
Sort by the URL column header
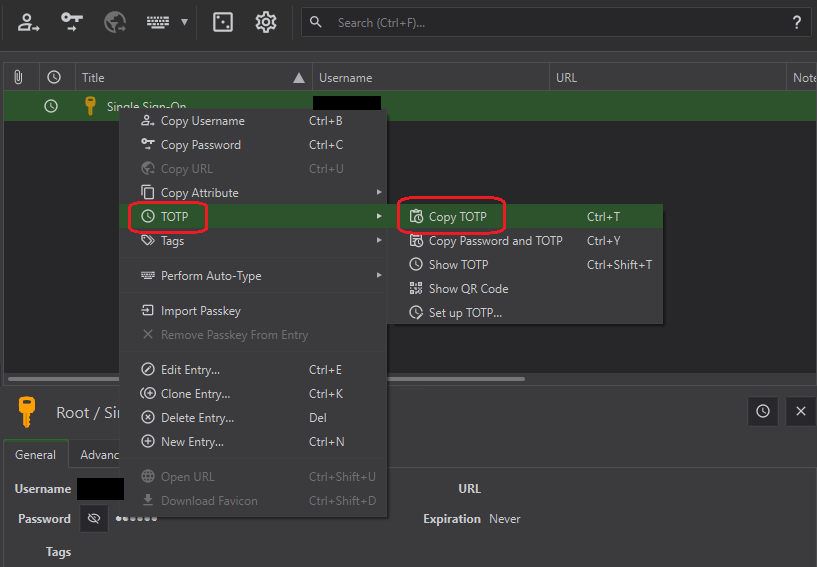[667, 78]
